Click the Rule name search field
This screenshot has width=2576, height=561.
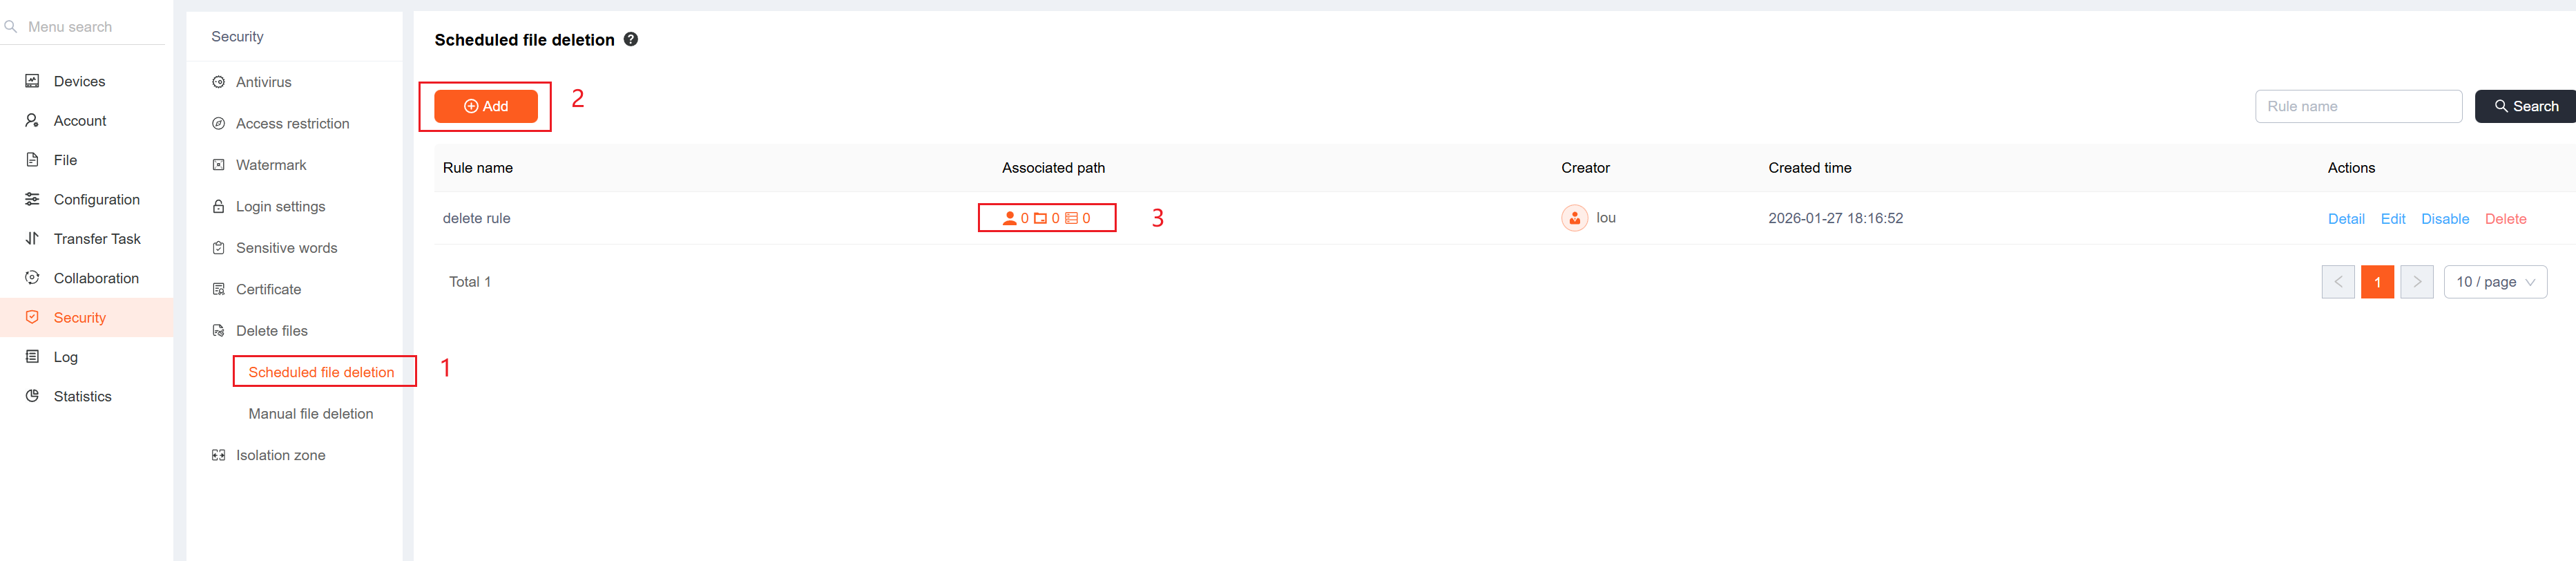[2357, 106]
